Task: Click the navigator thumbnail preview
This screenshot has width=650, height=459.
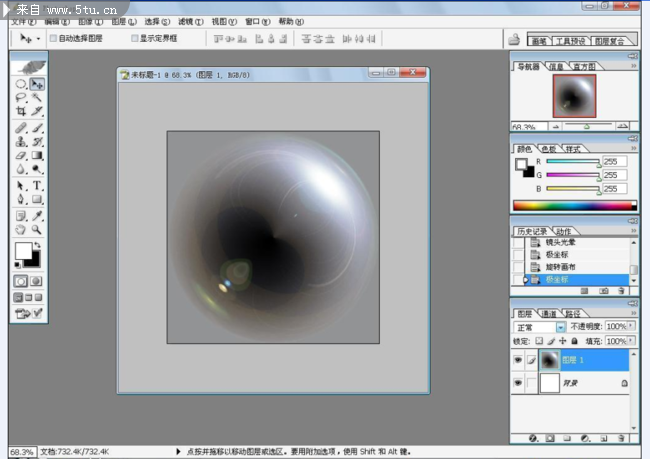Action: coord(574,96)
